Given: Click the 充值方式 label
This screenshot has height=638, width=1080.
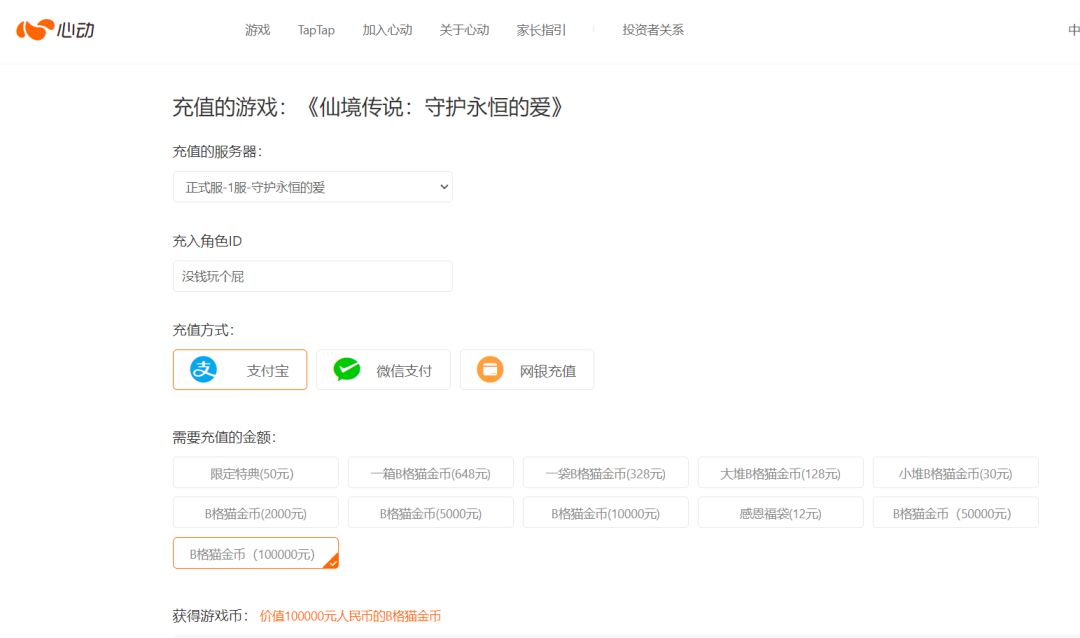Looking at the screenshot, I should point(203,330).
